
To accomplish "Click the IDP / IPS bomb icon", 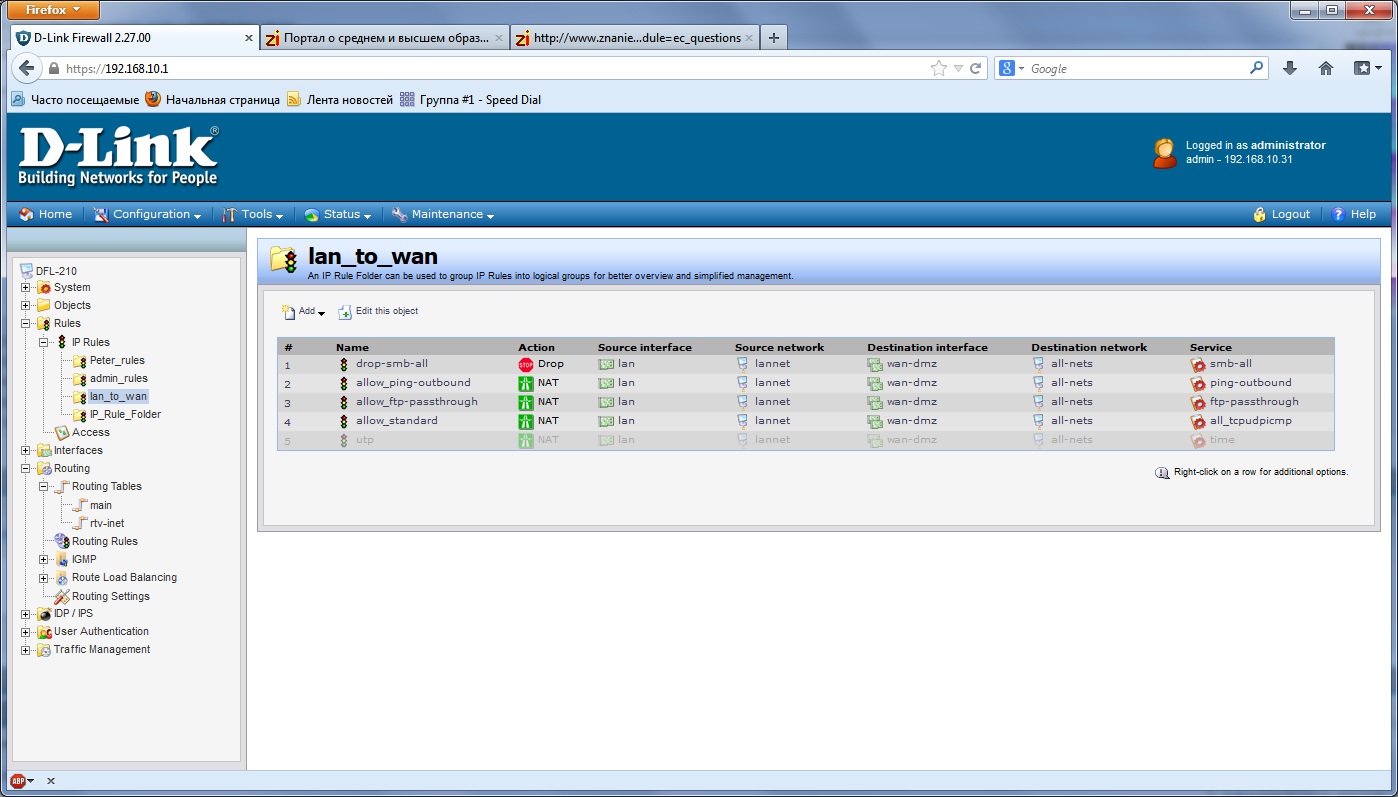I will click(x=45, y=614).
